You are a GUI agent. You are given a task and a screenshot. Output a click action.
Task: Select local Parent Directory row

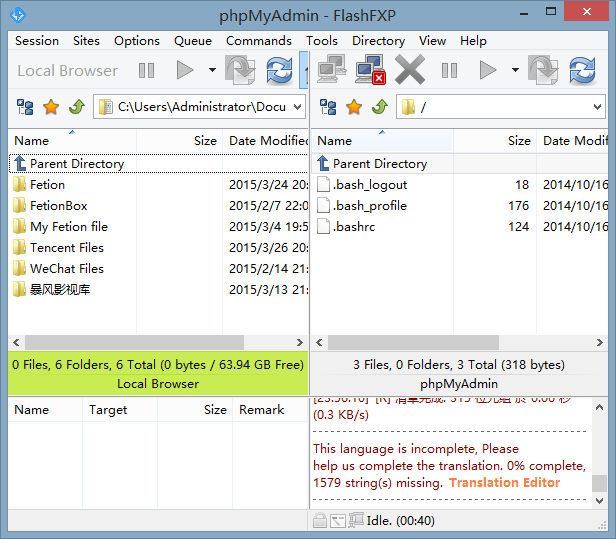coord(159,163)
